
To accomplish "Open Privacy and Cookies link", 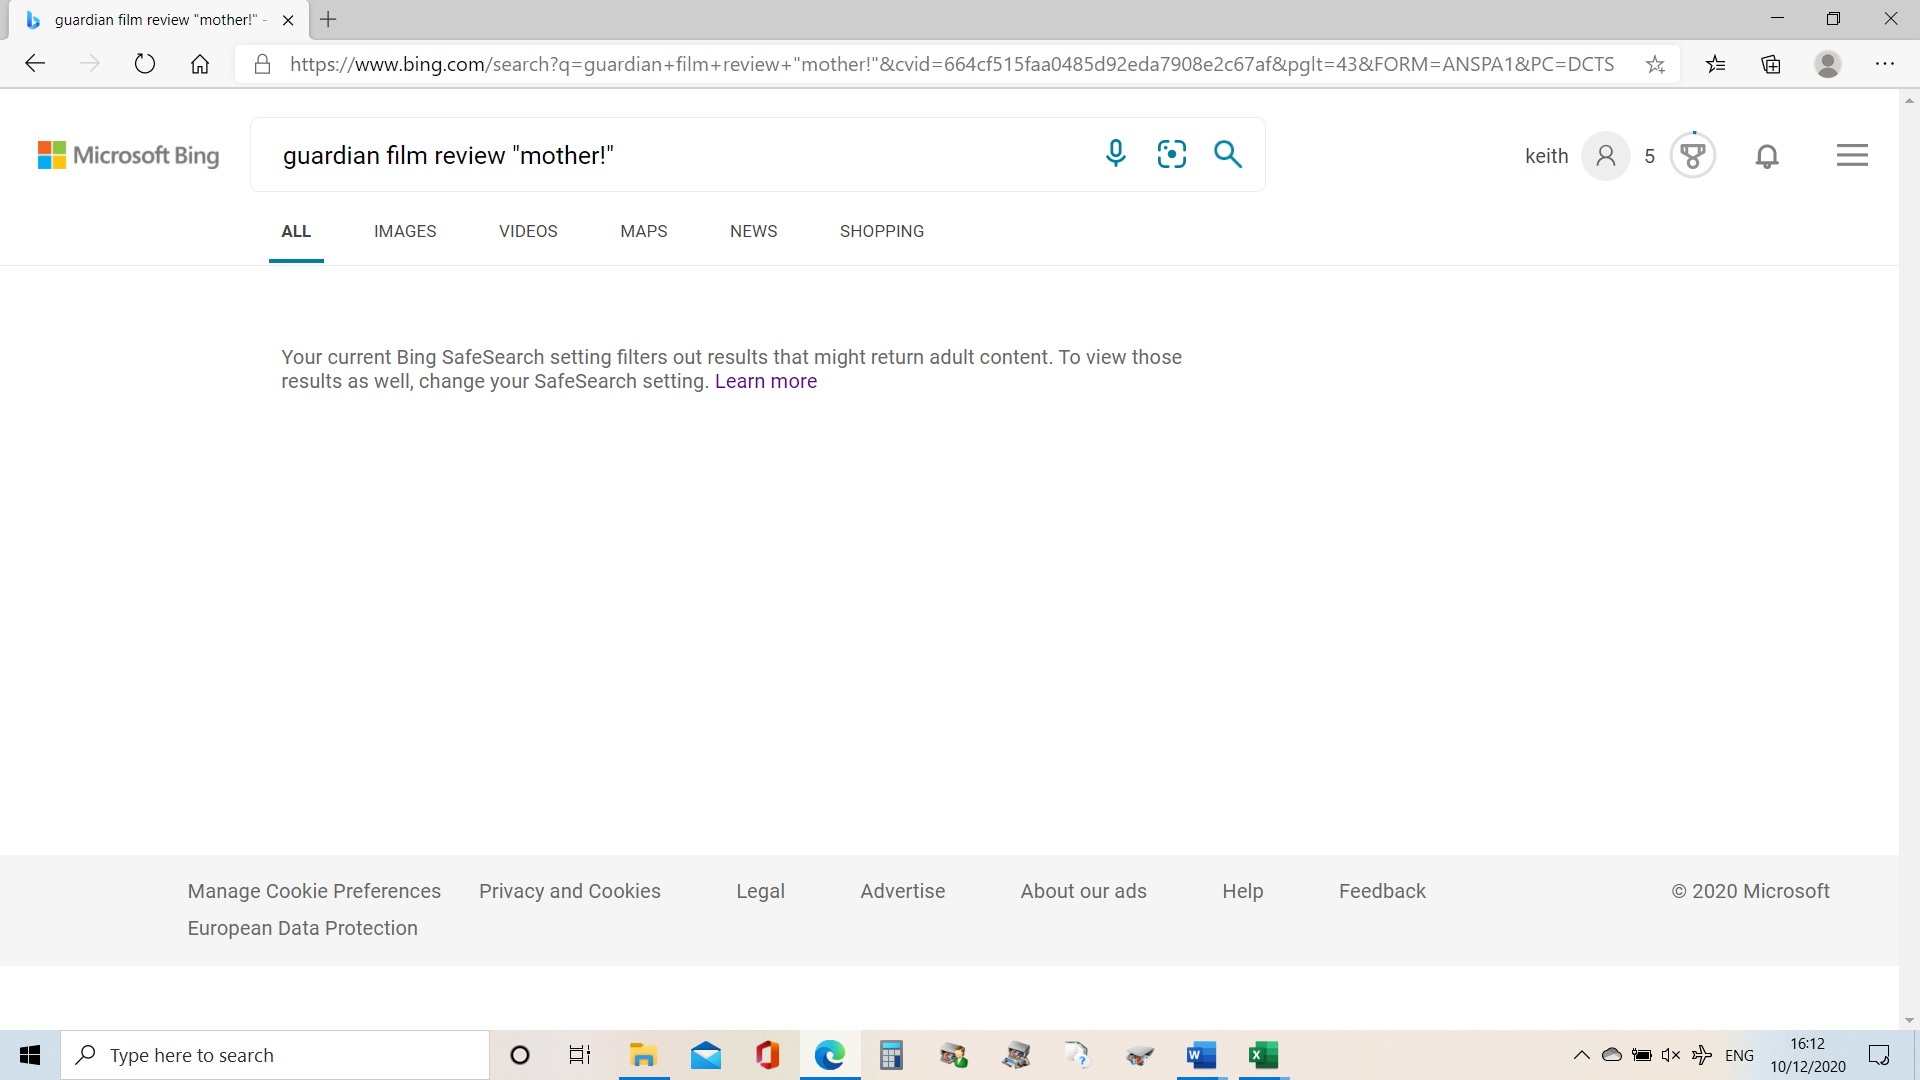I will (570, 891).
